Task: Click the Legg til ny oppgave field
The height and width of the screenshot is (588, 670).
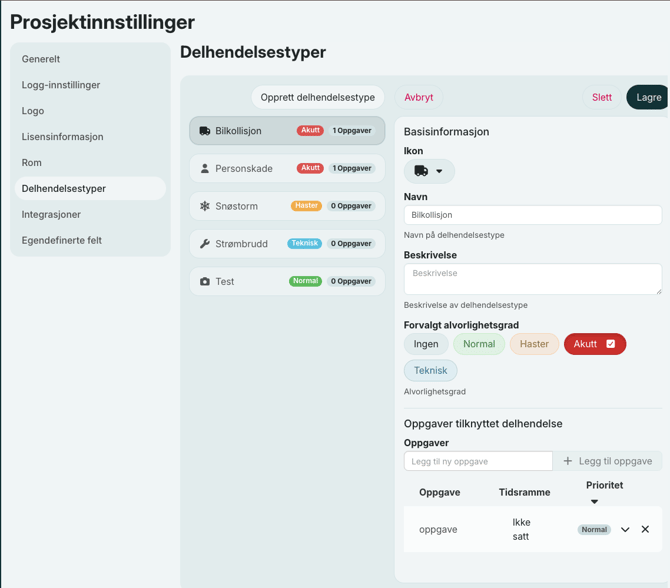Action: (478, 461)
